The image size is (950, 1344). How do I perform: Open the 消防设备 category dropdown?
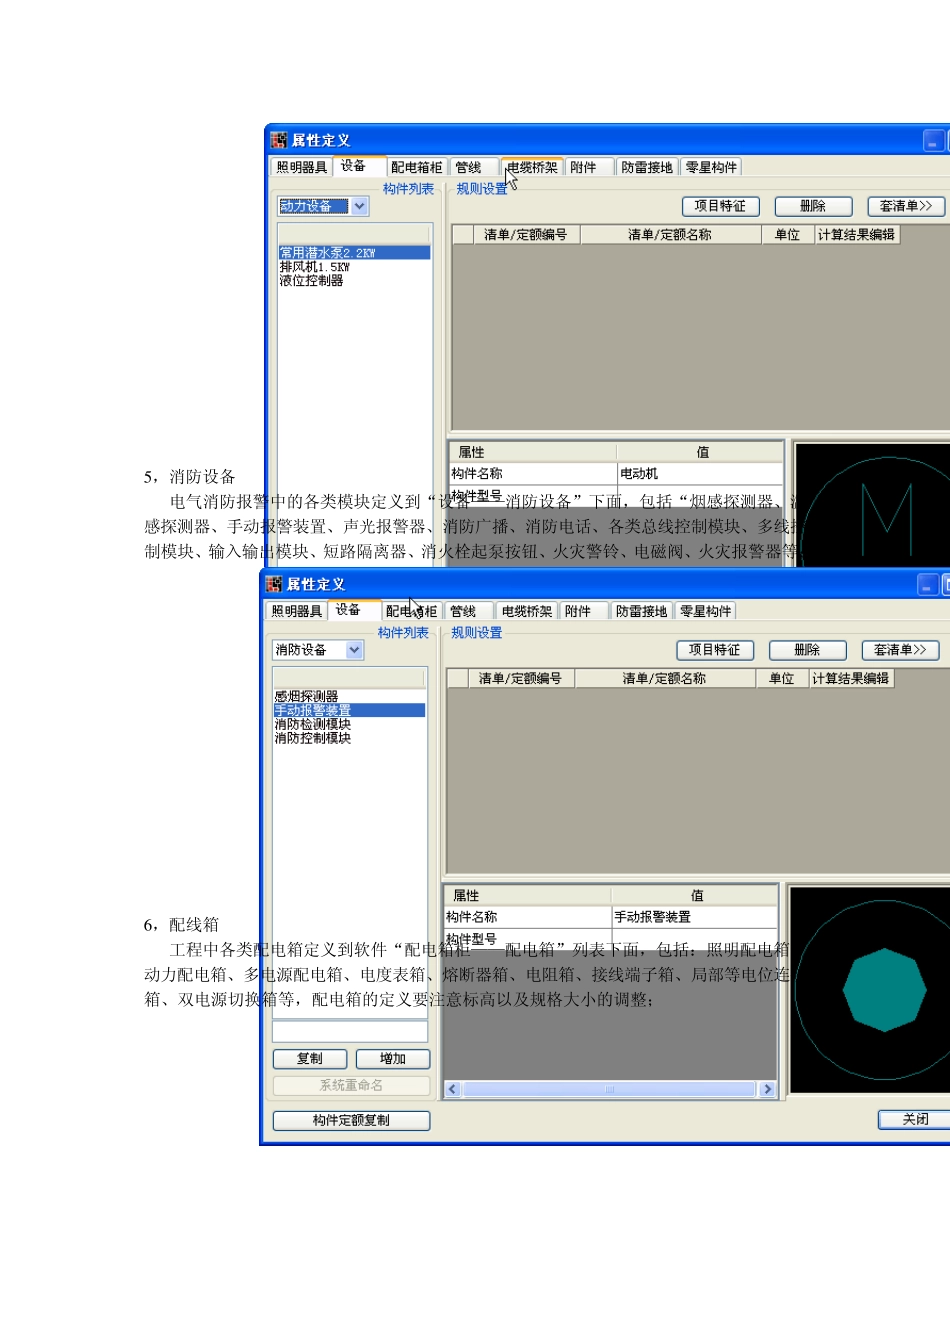pyautogui.click(x=355, y=650)
